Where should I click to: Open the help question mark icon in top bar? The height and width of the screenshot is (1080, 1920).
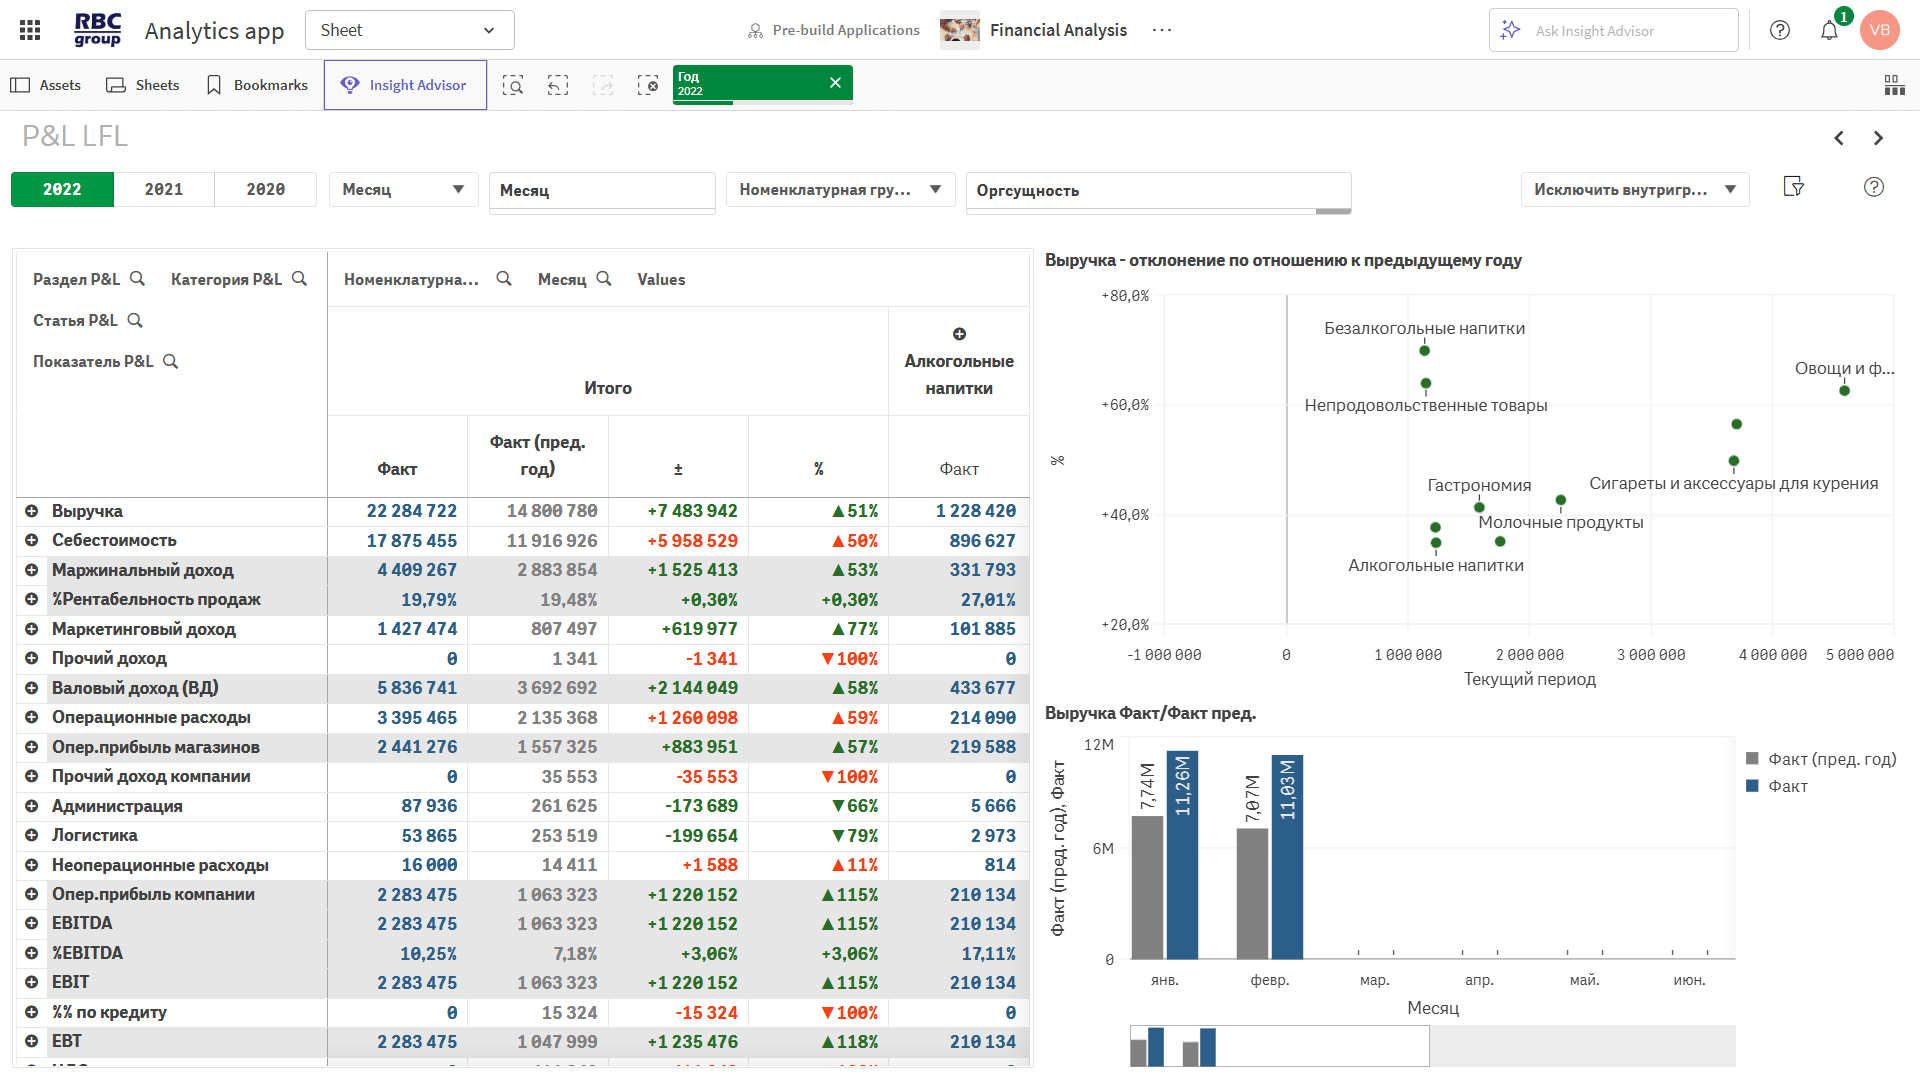tap(1780, 30)
